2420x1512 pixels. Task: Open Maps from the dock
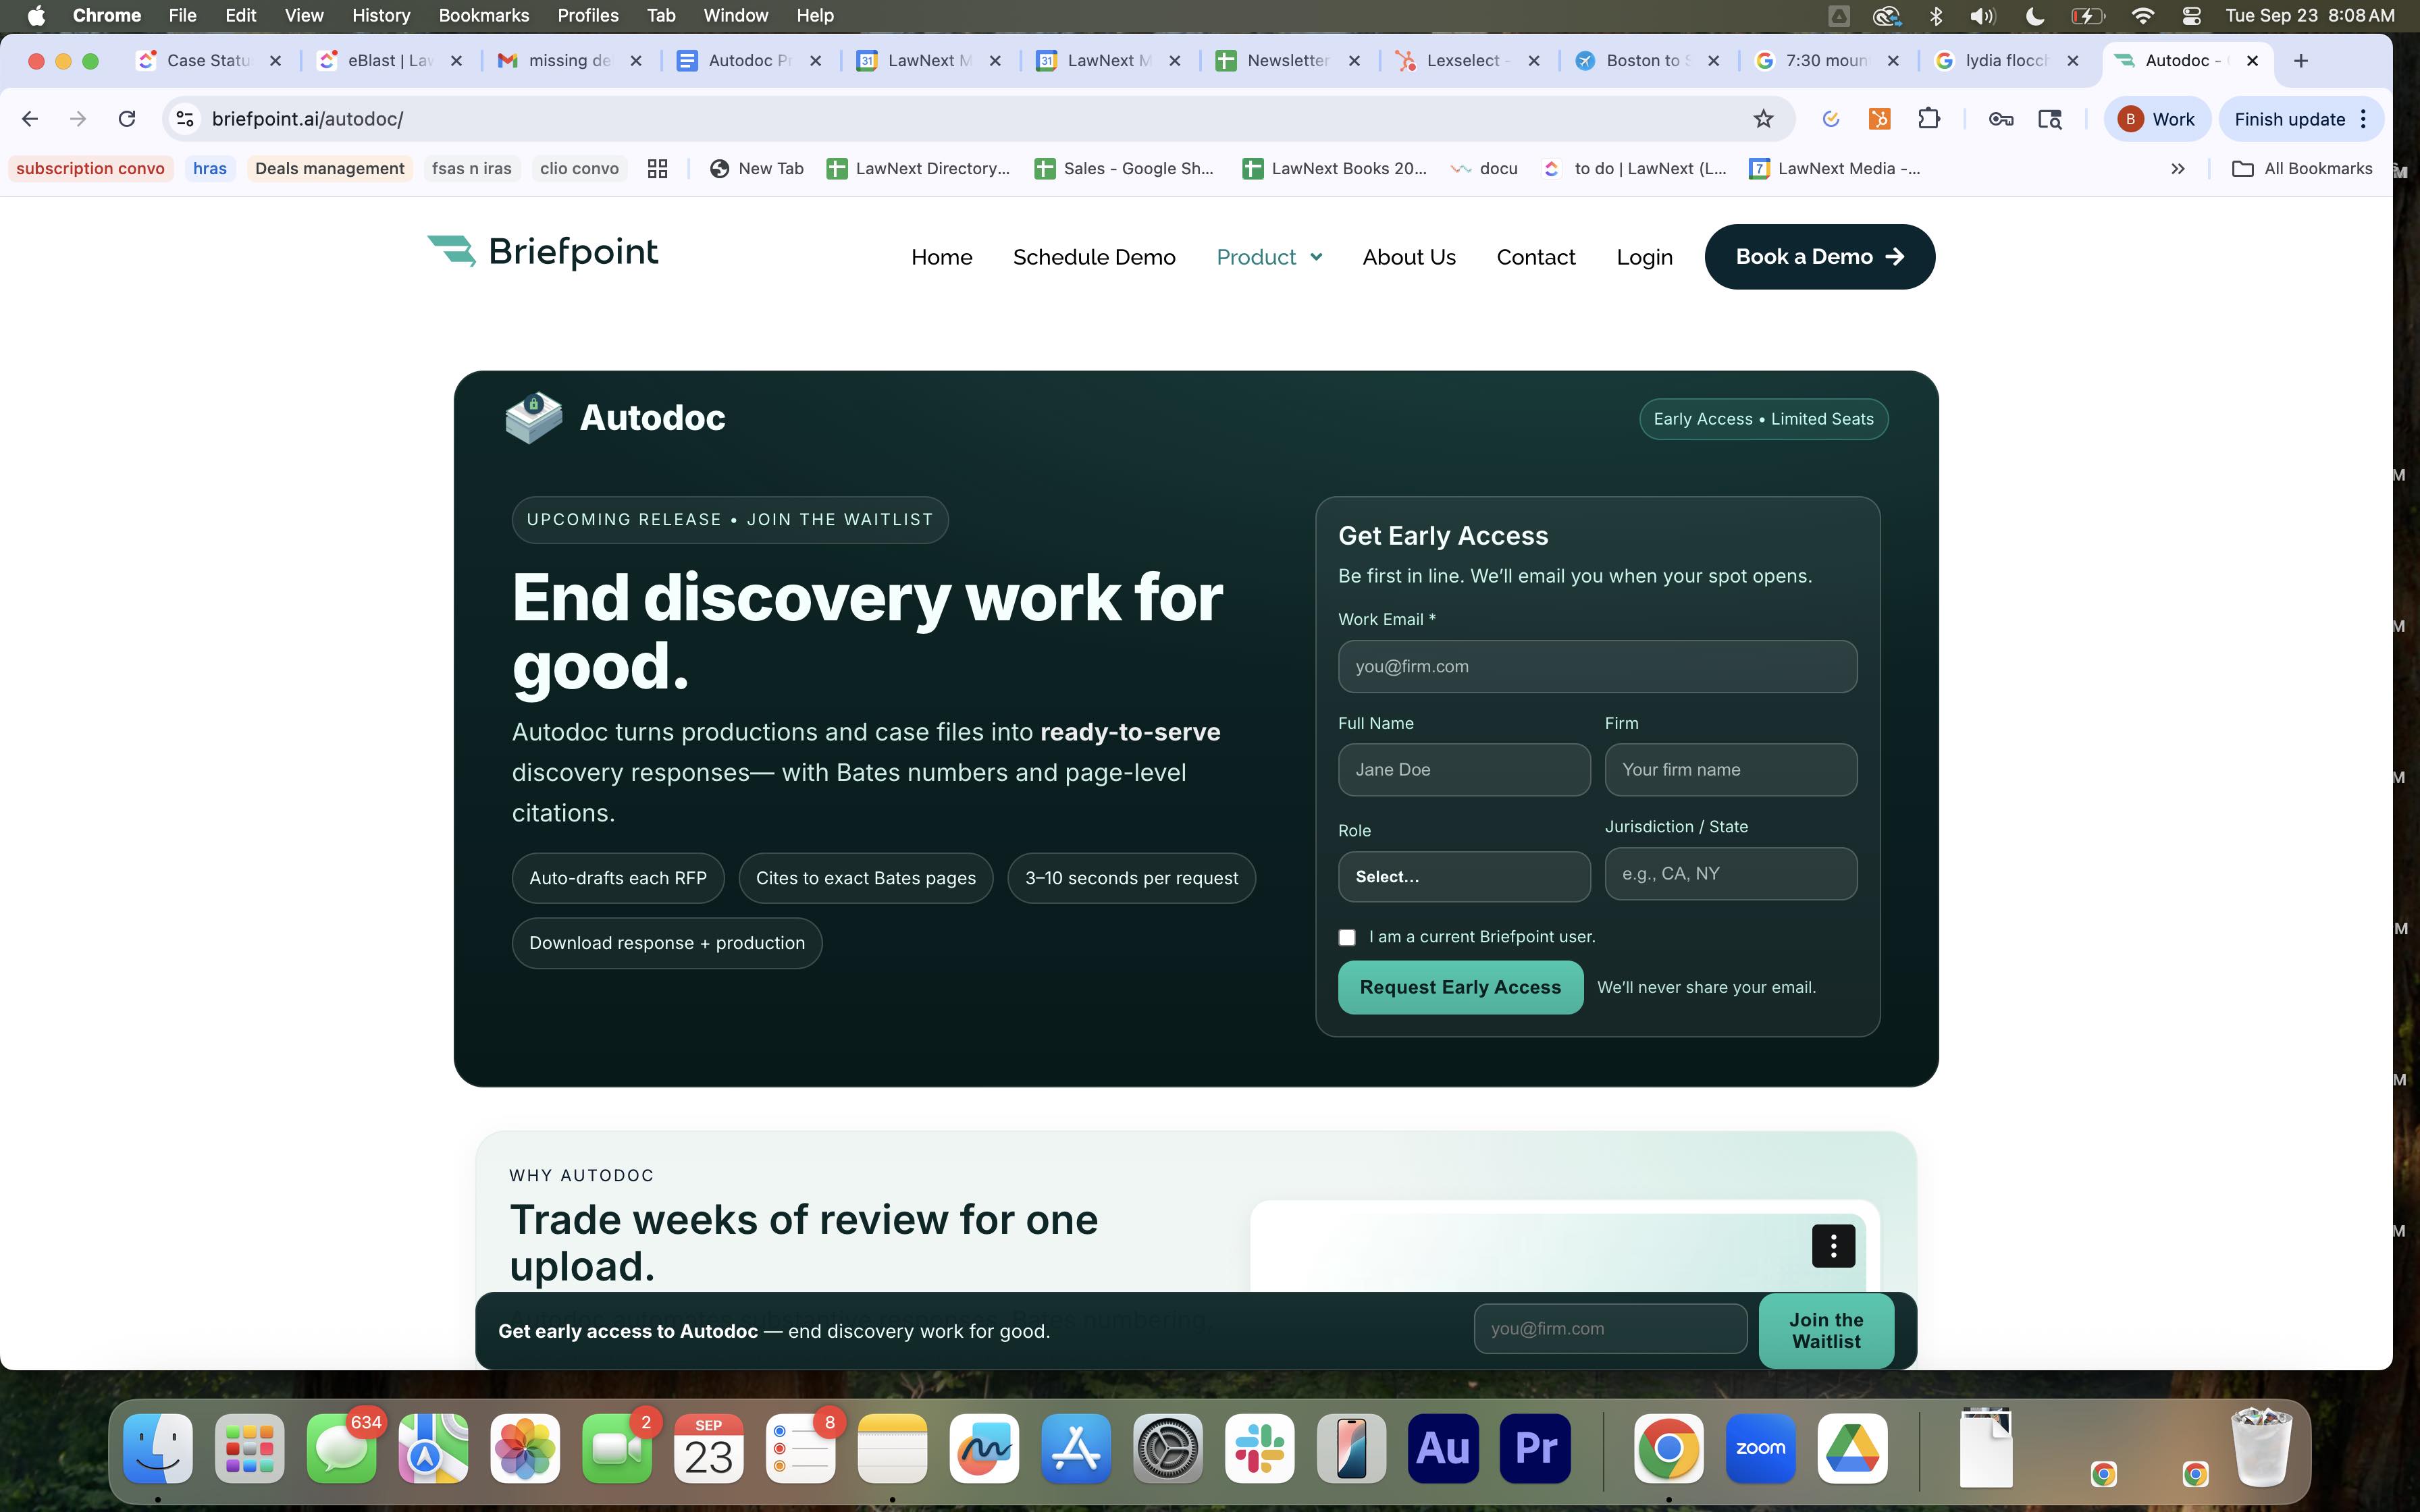(x=434, y=1448)
